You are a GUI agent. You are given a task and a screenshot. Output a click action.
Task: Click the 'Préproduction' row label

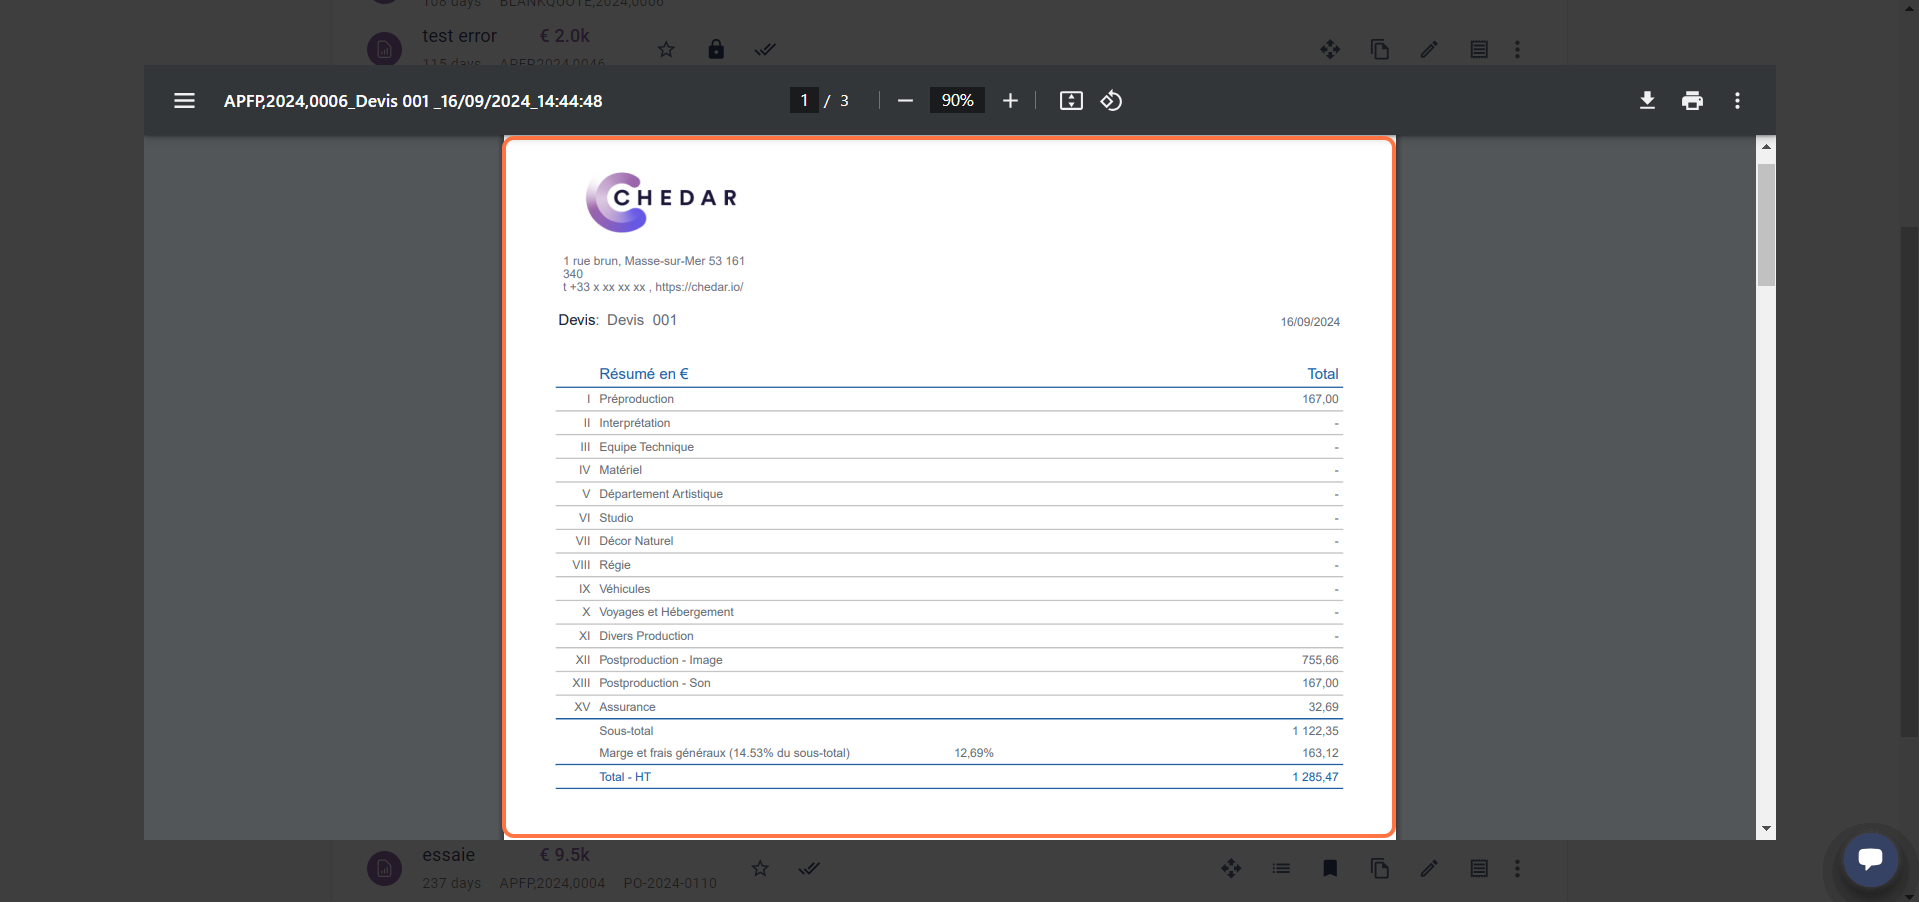pyautogui.click(x=636, y=399)
